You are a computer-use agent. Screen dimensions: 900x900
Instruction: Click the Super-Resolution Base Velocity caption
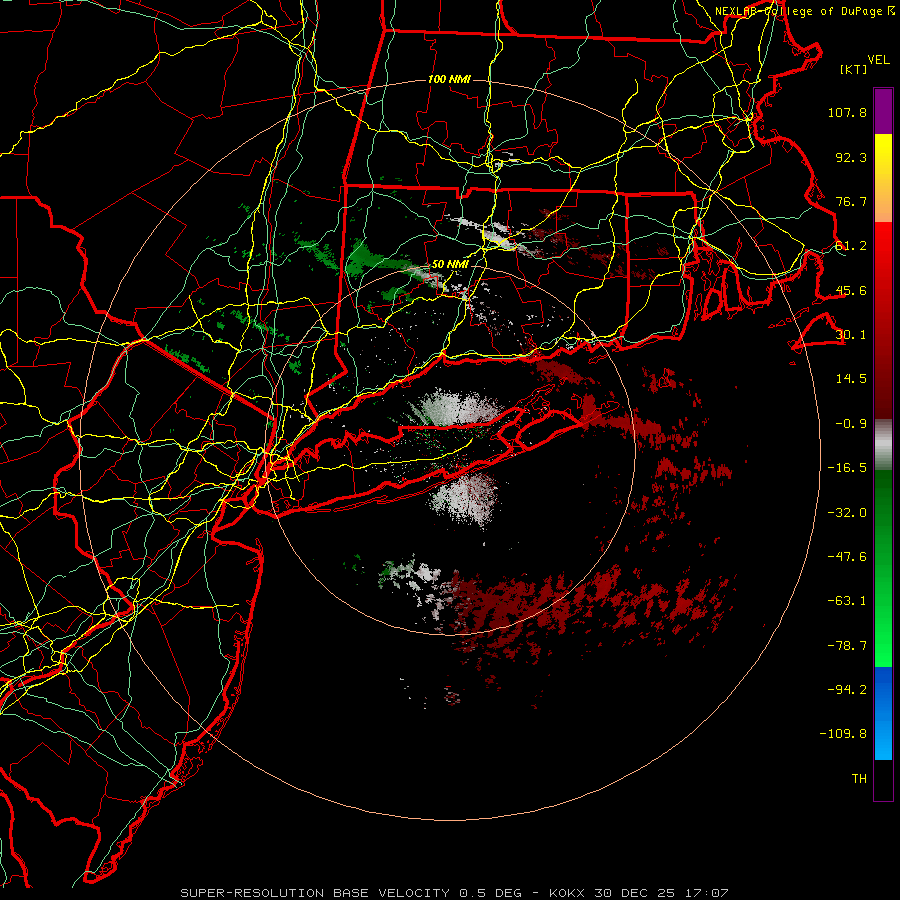pos(454,893)
